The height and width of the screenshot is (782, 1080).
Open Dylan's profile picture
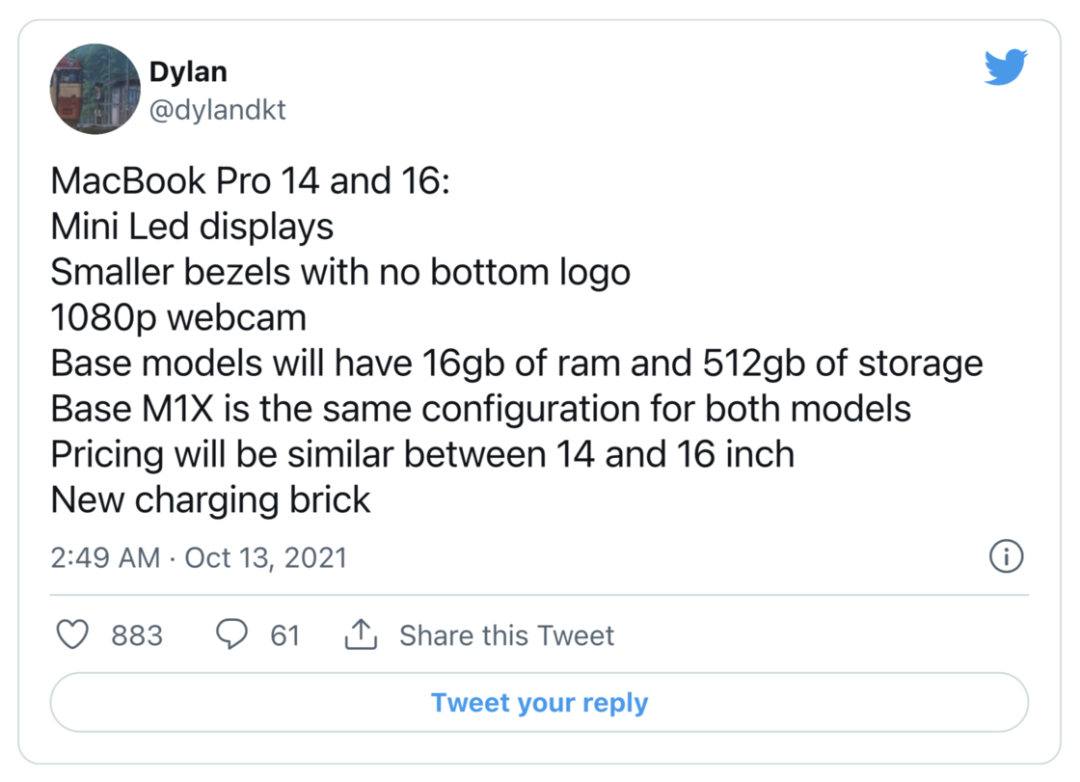[95, 89]
